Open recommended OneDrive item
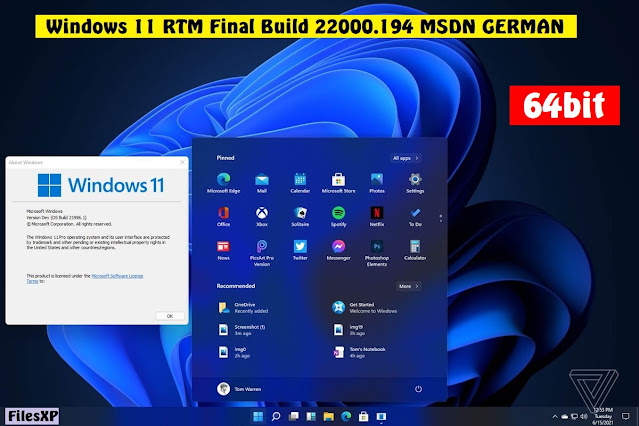The image size is (639, 426). 243,308
